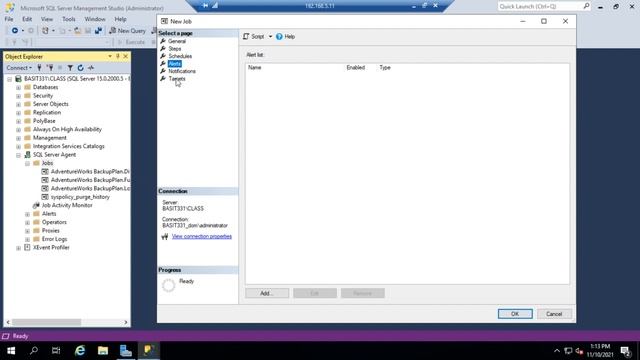Expand the PolyBase folder
This screenshot has height=360, width=640.
coord(18,122)
